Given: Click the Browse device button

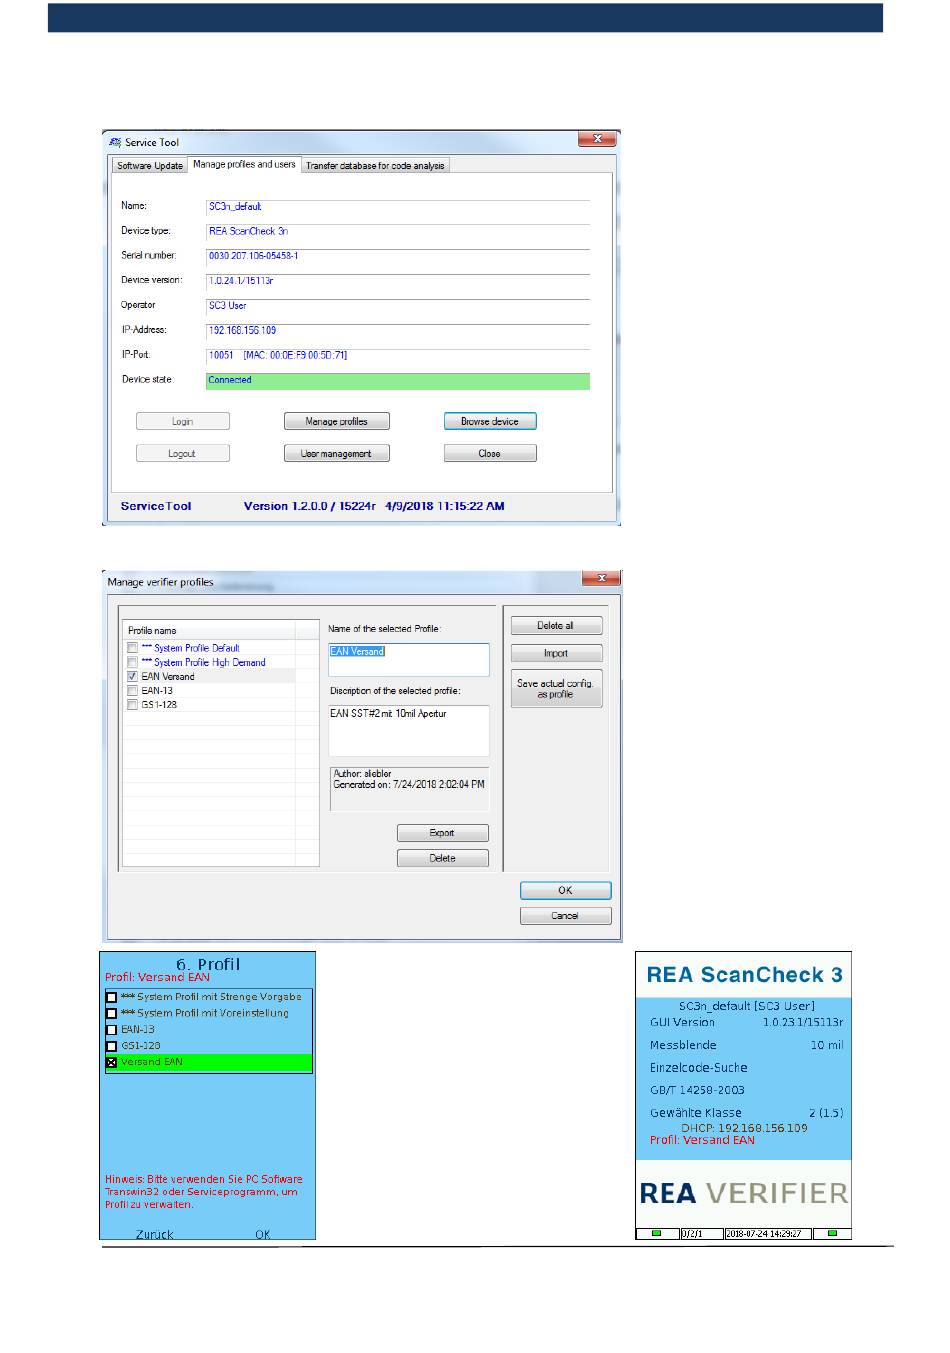Looking at the screenshot, I should (x=490, y=422).
